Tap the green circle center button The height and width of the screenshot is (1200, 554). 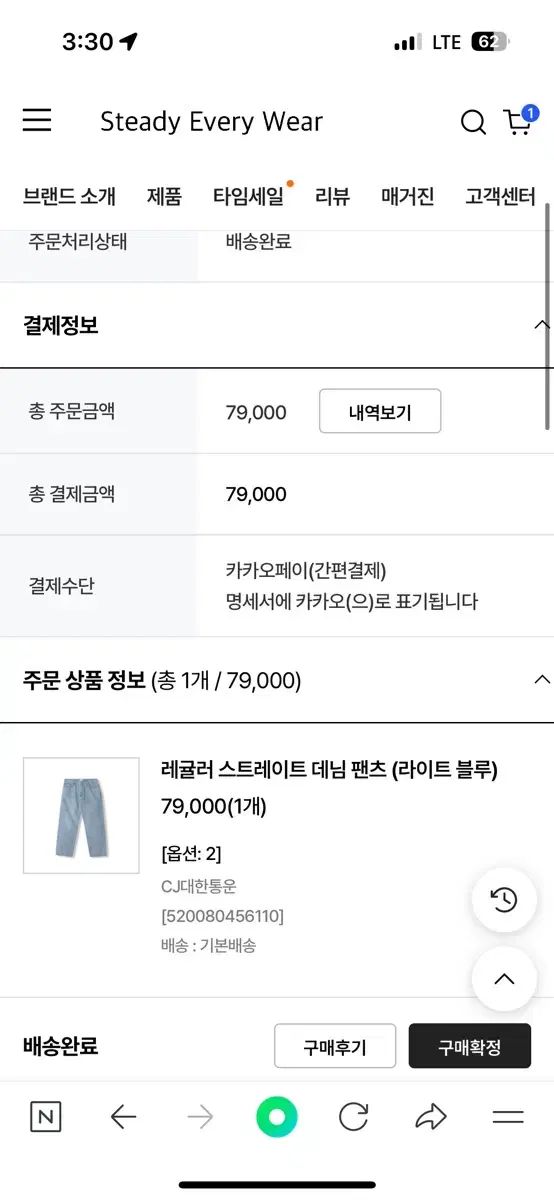pos(277,1117)
